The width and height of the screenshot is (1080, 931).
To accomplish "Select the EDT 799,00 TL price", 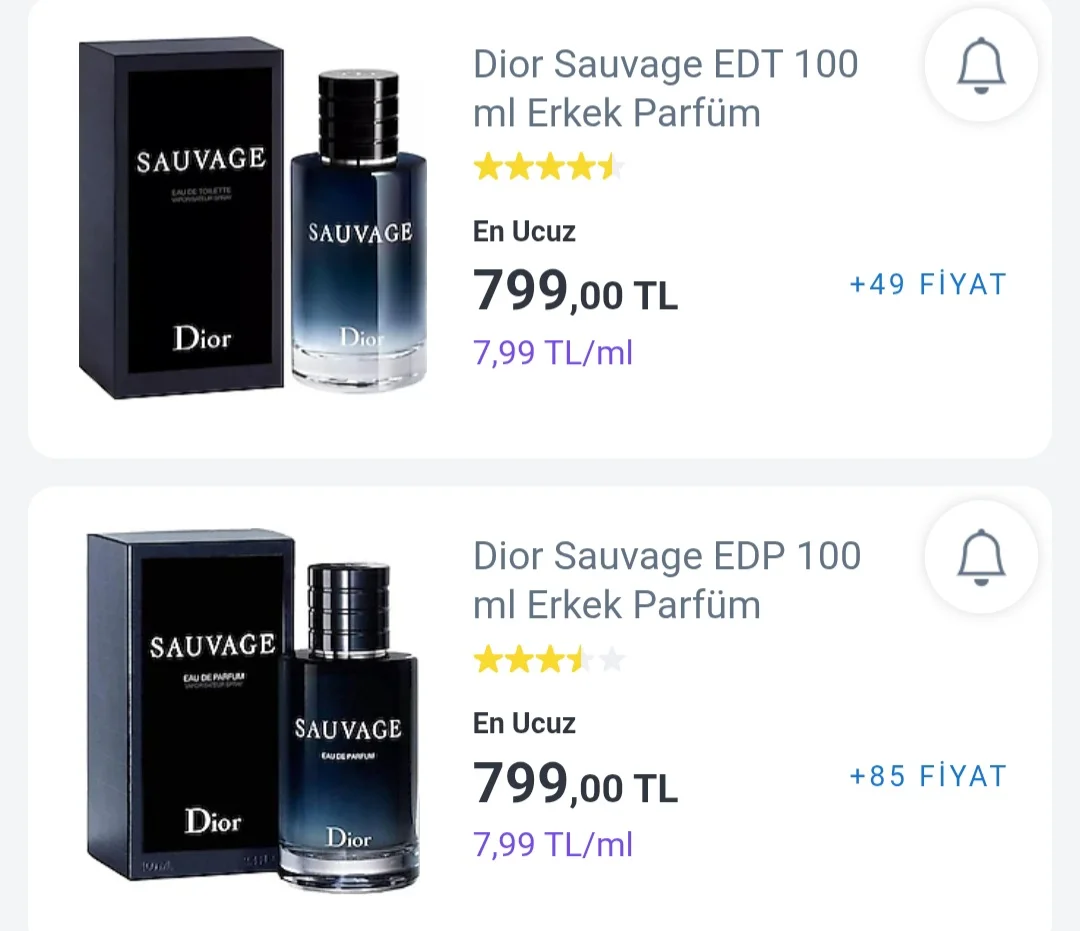I will pos(575,292).
